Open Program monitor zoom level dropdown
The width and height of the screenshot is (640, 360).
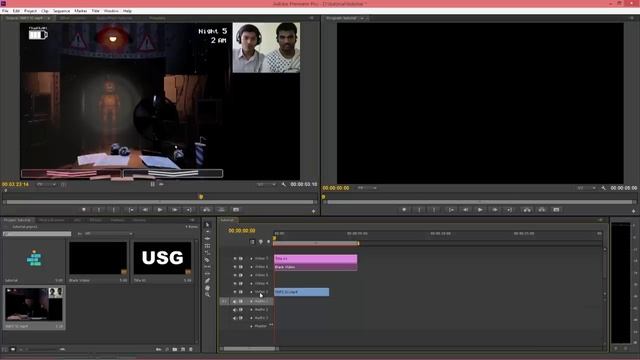point(367,188)
